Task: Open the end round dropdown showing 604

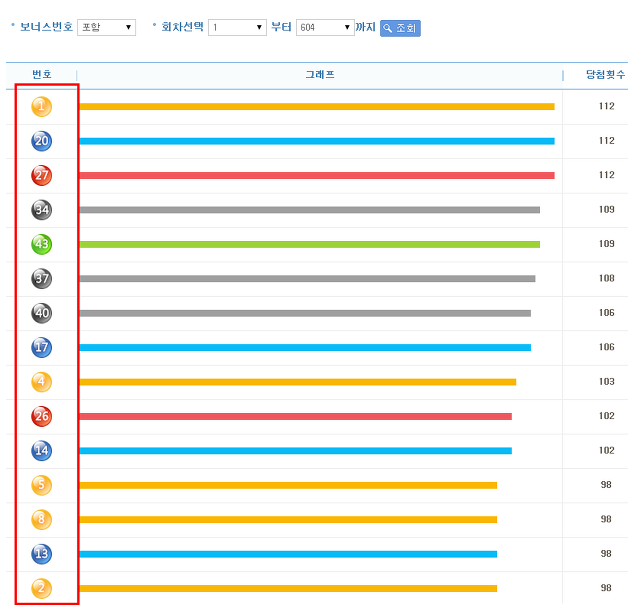Action: coord(325,27)
